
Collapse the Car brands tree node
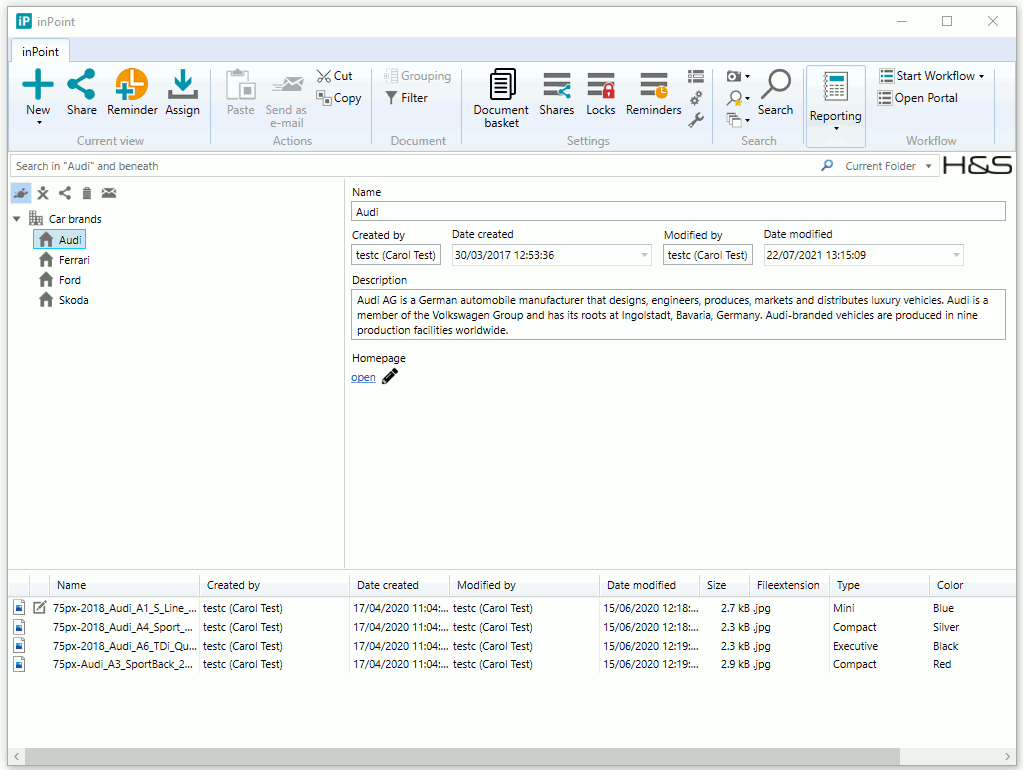[x=17, y=219]
